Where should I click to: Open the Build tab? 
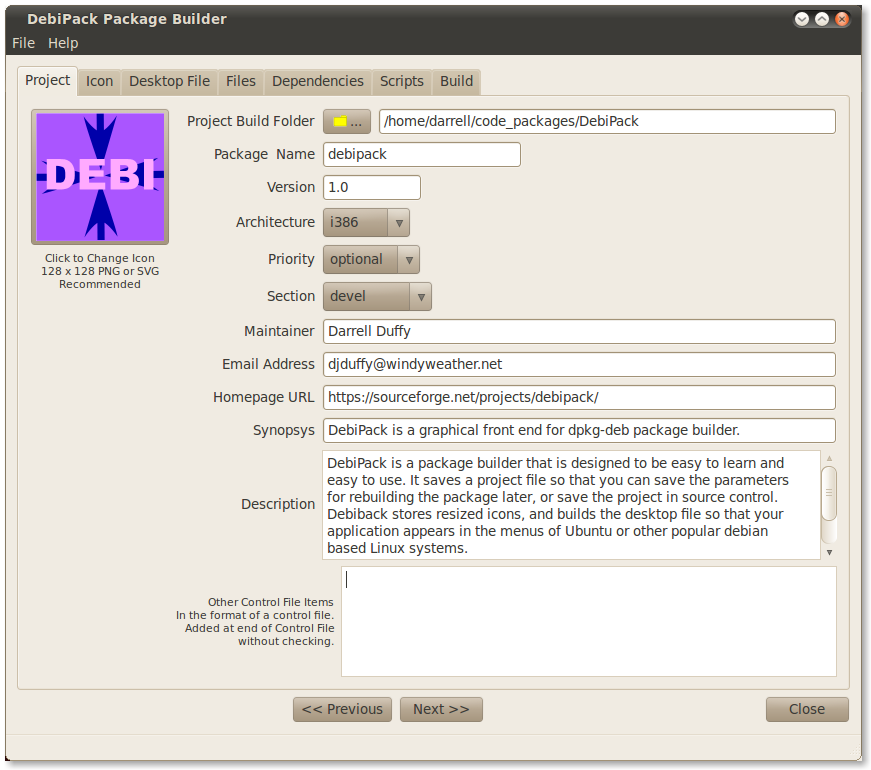point(457,81)
